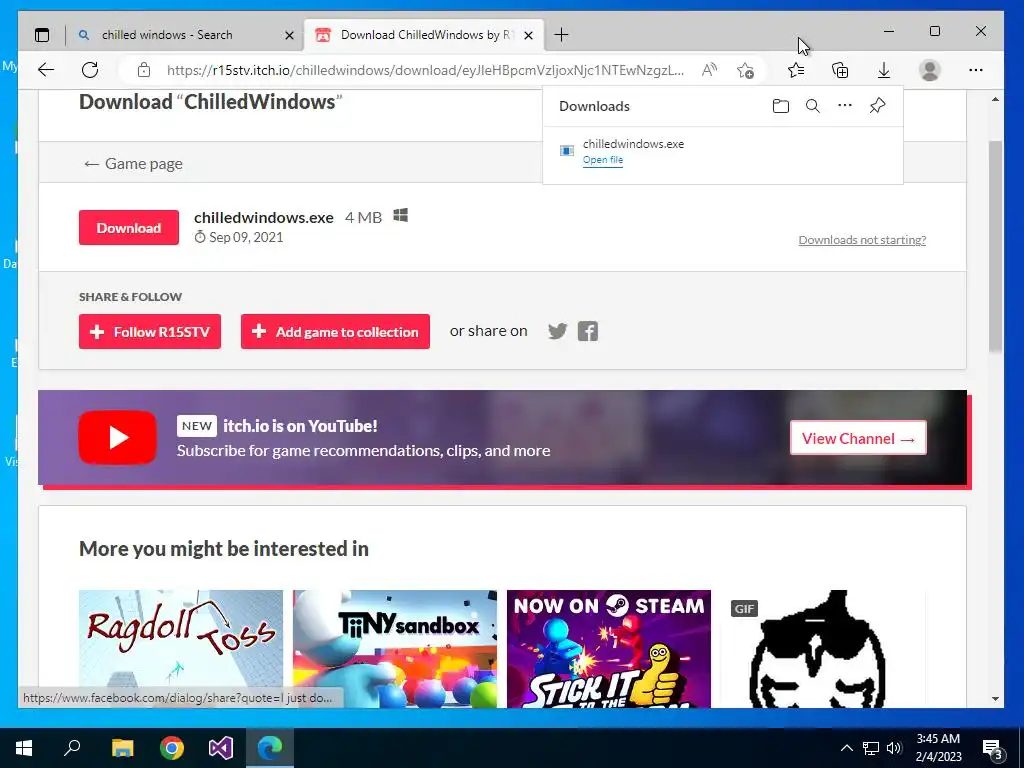Open the notification center icon

[992, 749]
